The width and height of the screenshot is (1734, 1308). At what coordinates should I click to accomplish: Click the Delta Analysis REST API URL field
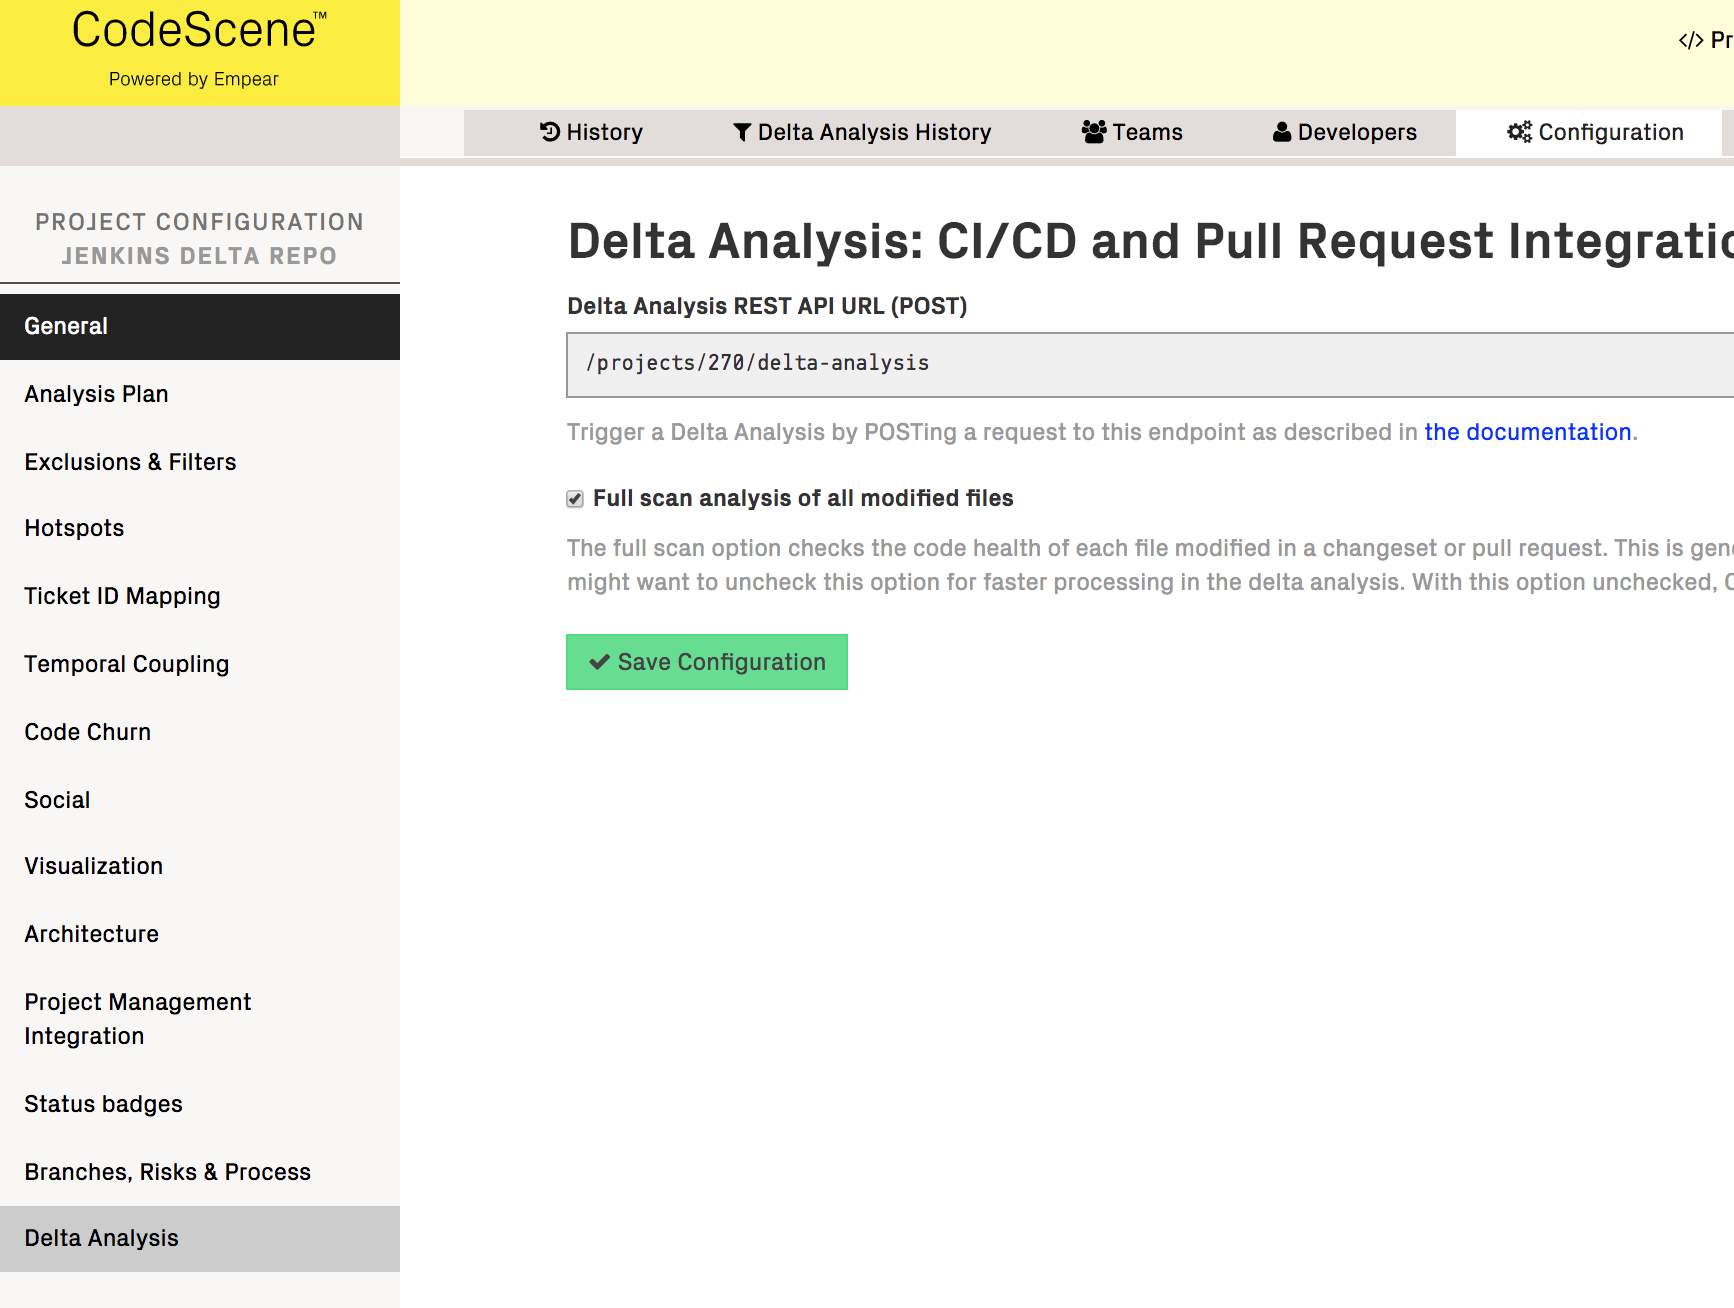tap(1150, 364)
